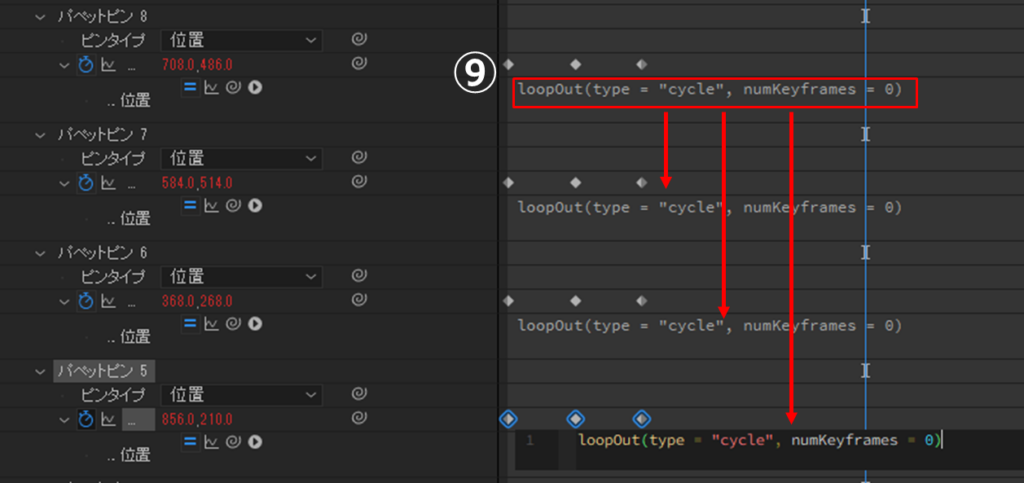Image resolution: width=1024 pixels, height=483 pixels.
Task: Click position value 584.0,514.0
Action: pyautogui.click(x=197, y=183)
